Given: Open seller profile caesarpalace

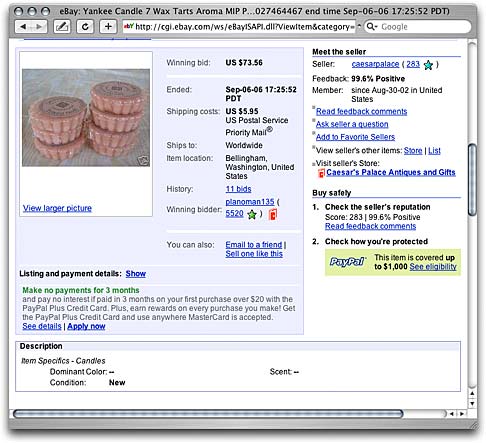Looking at the screenshot, I should coord(375,64).
